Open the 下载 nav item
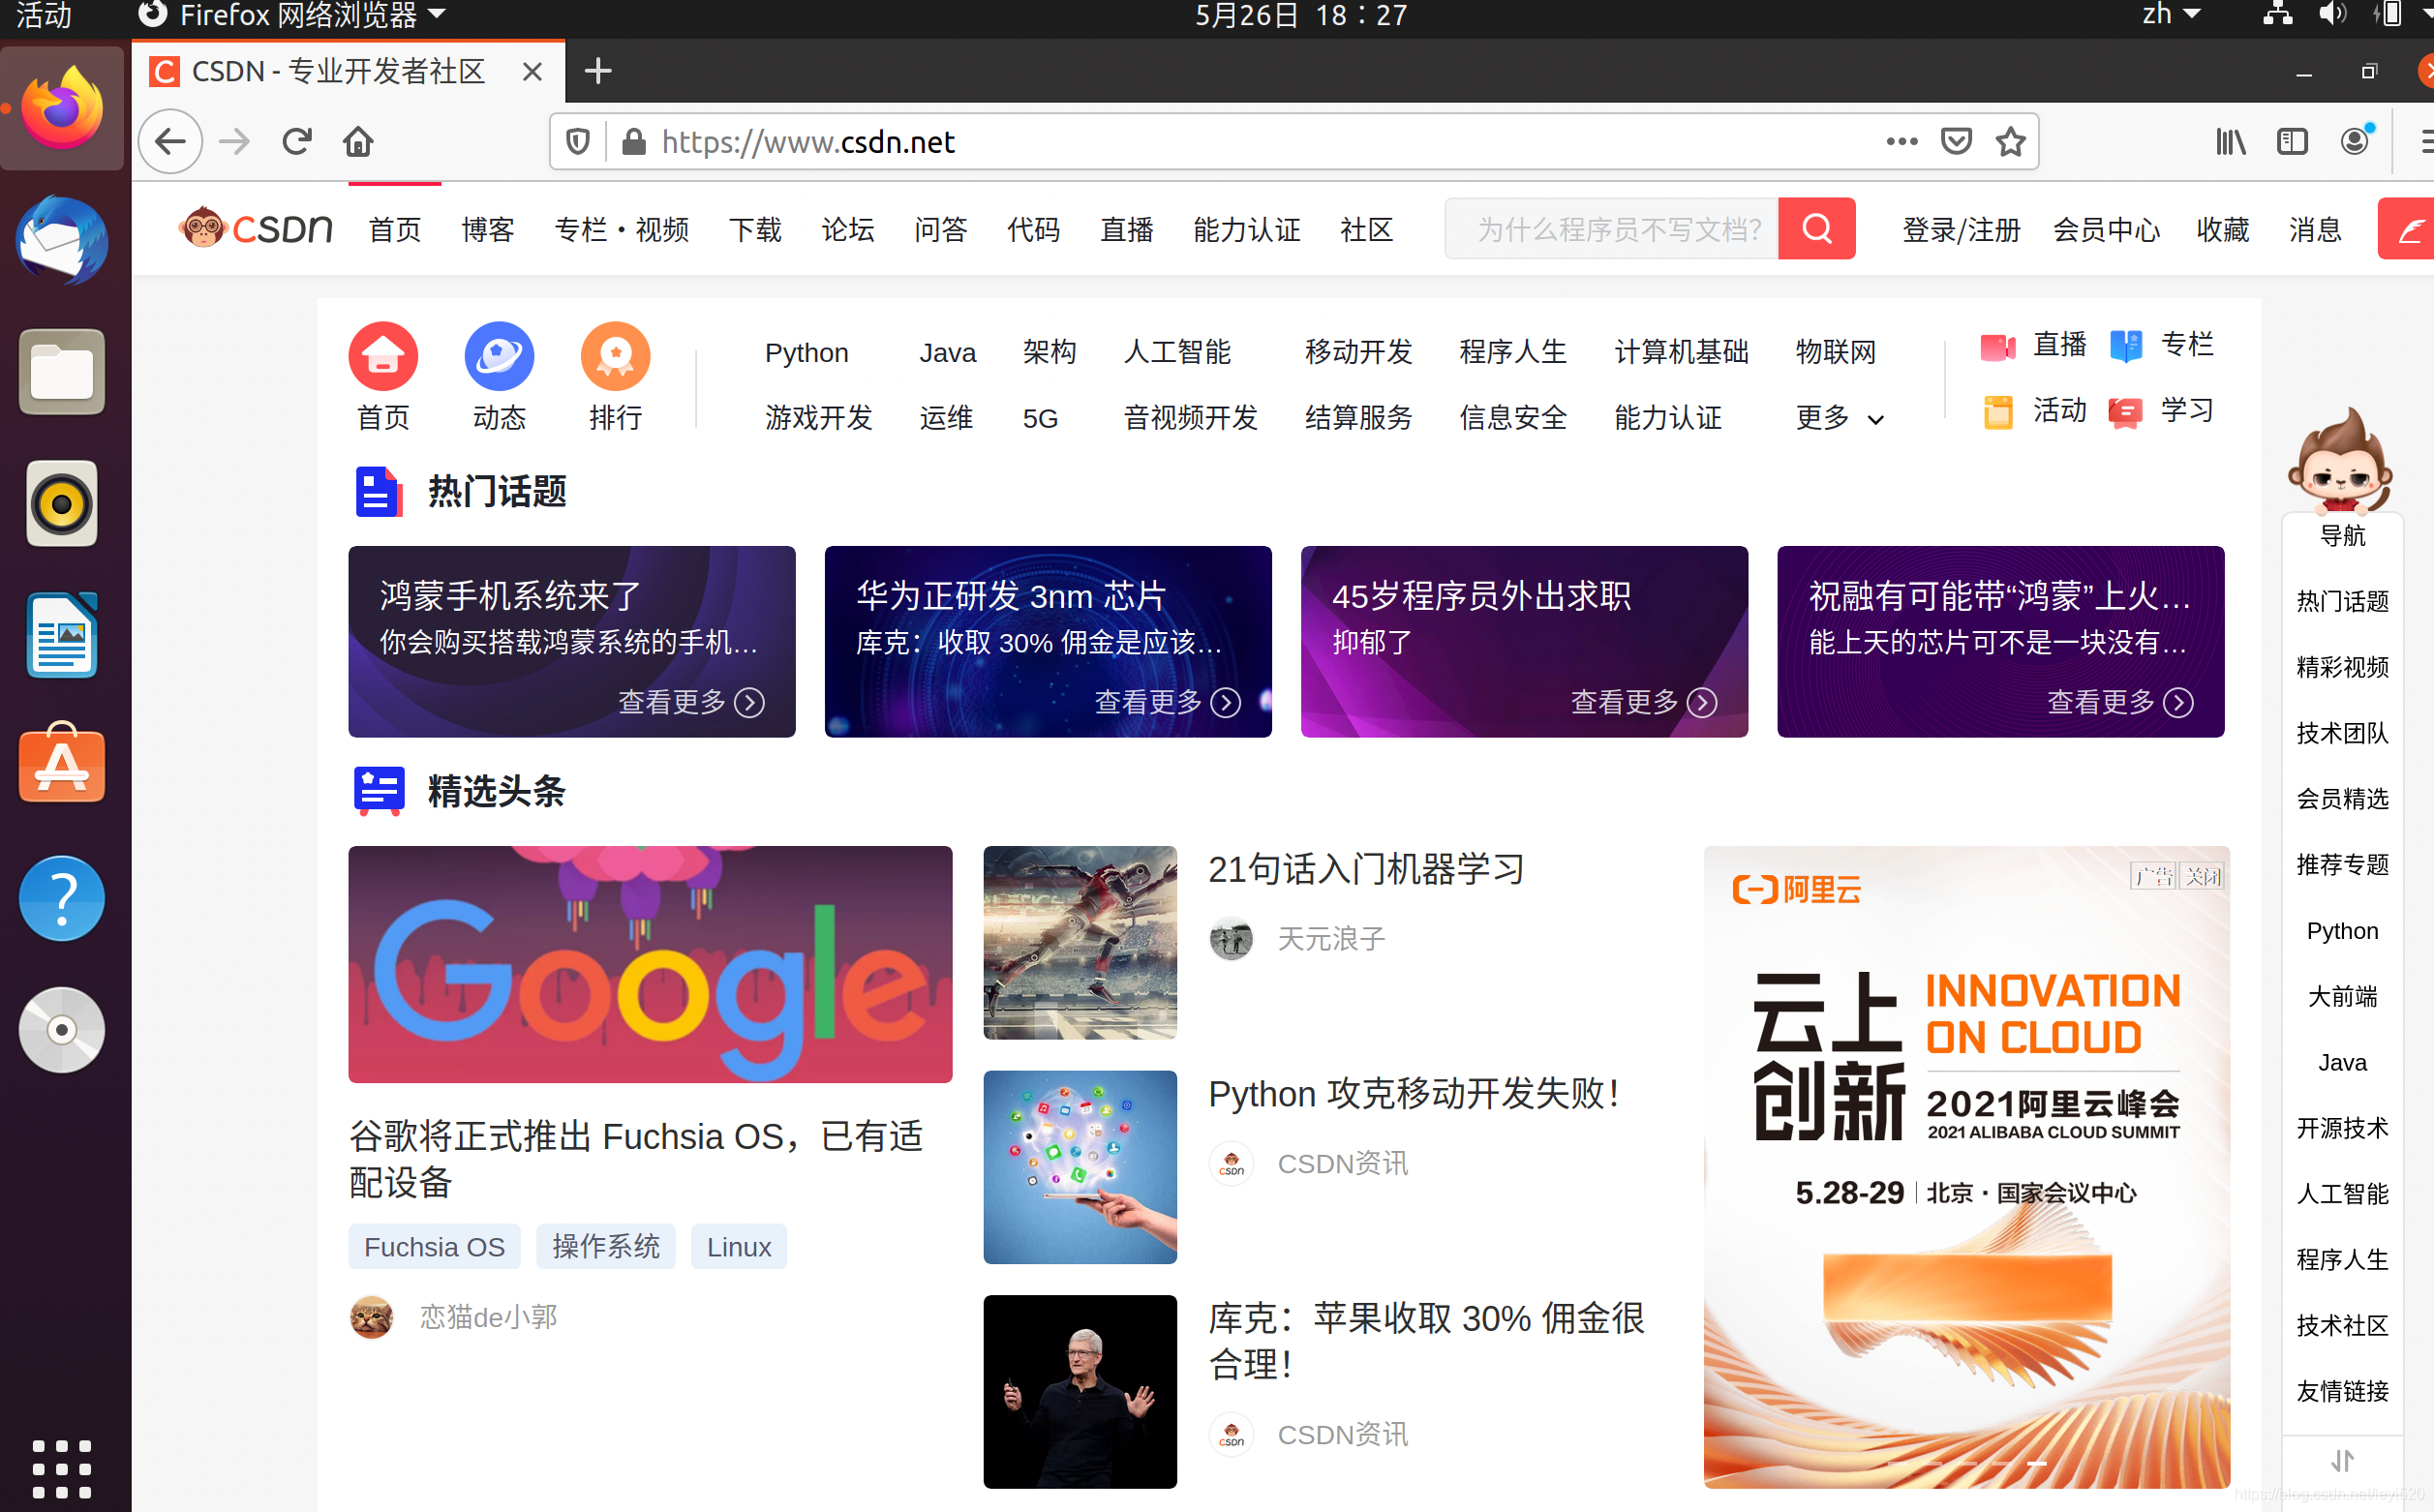The height and width of the screenshot is (1512, 2434). pos(755,229)
